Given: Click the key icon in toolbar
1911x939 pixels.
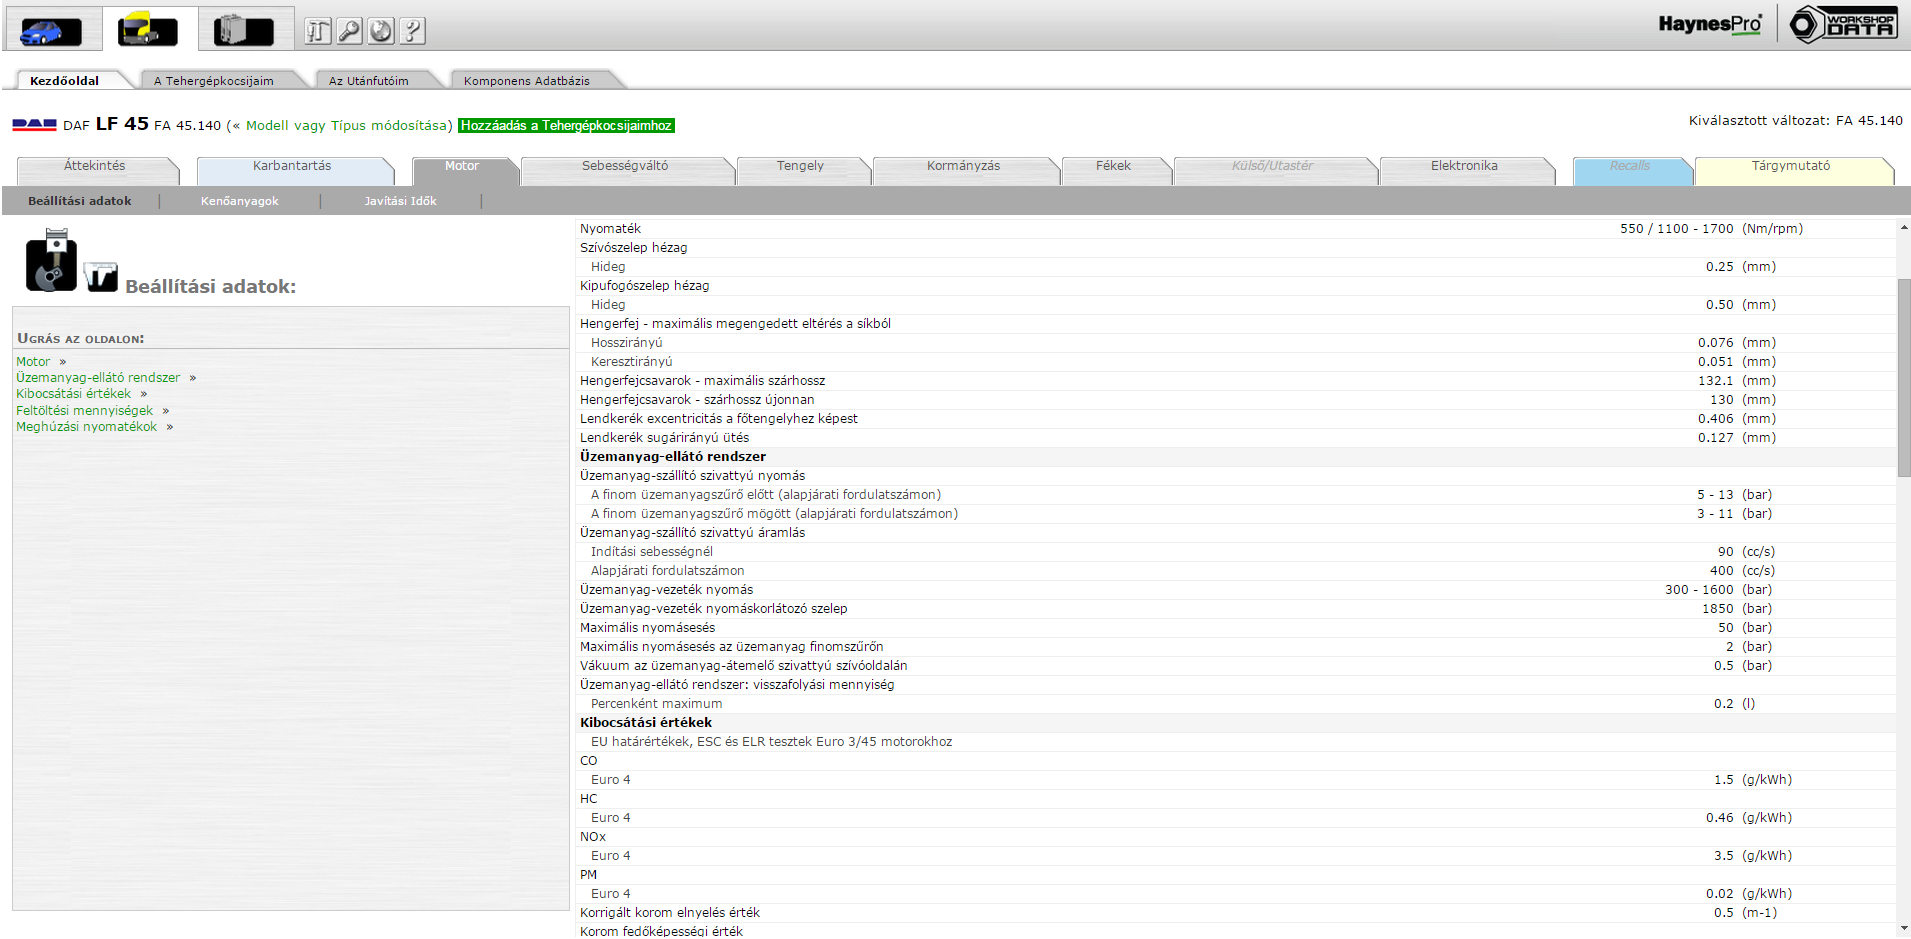Looking at the screenshot, I should (x=349, y=31).
